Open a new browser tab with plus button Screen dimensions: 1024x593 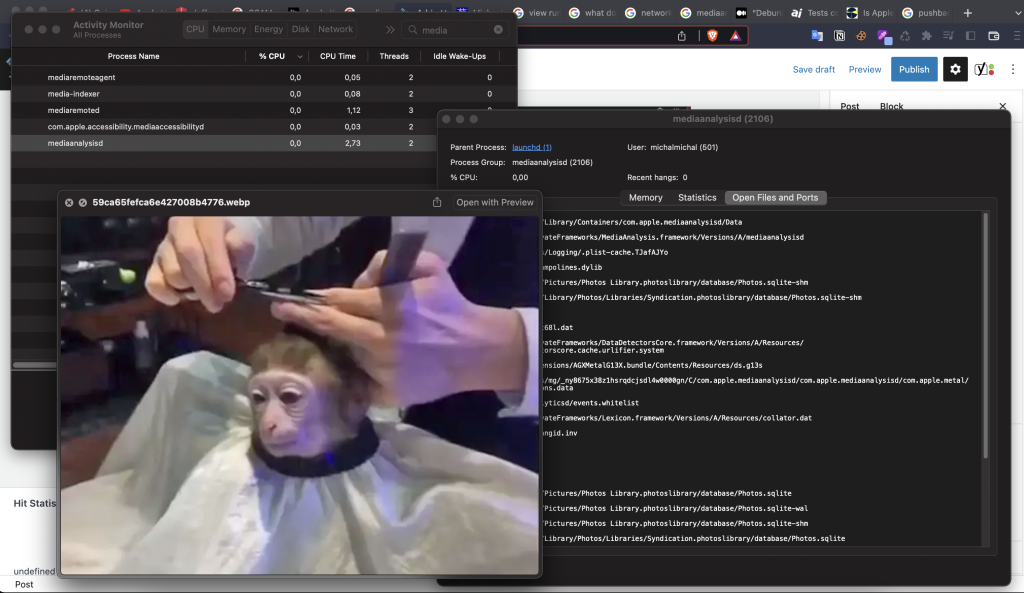click(x=968, y=12)
